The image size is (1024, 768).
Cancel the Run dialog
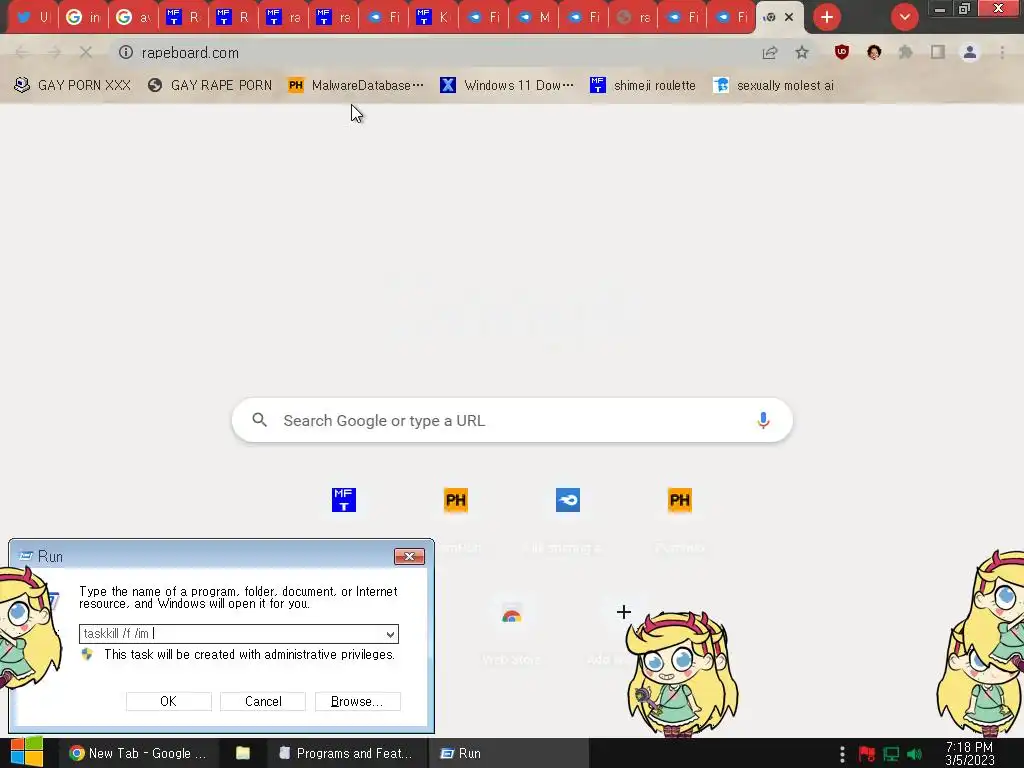[263, 701]
